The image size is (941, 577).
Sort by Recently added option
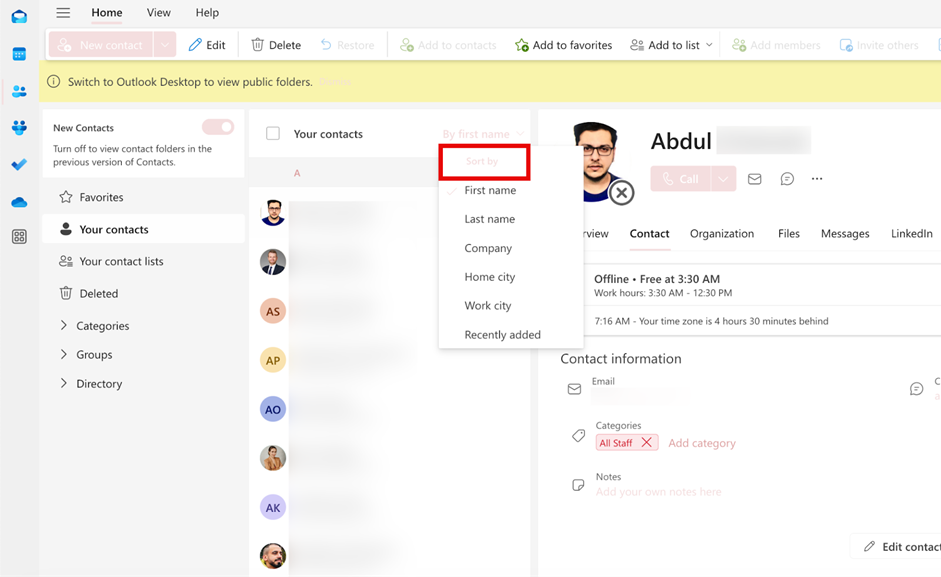pyautogui.click(x=511, y=334)
